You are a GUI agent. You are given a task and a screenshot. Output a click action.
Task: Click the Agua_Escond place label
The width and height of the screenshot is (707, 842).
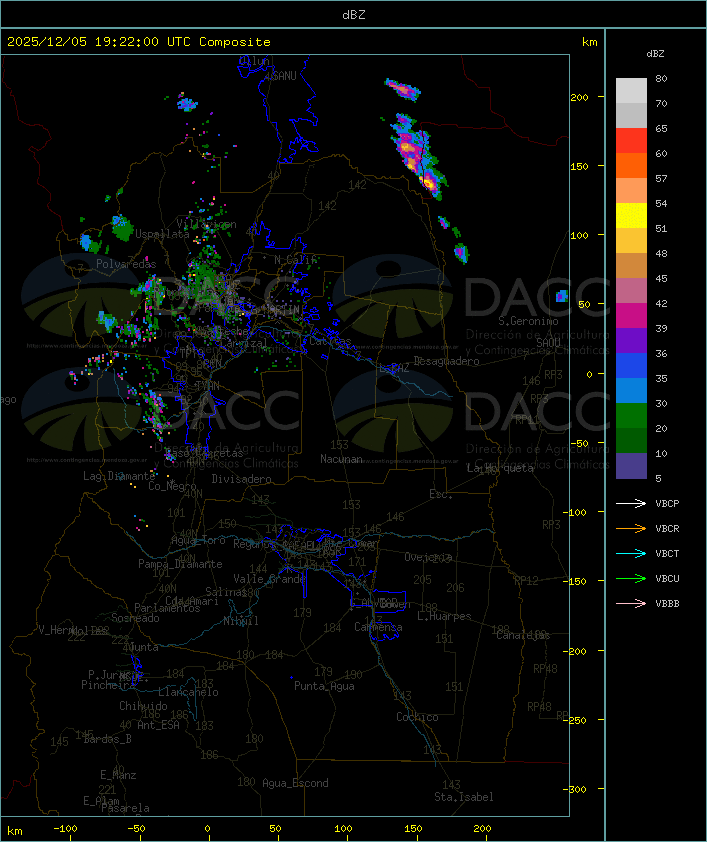pos(295,783)
